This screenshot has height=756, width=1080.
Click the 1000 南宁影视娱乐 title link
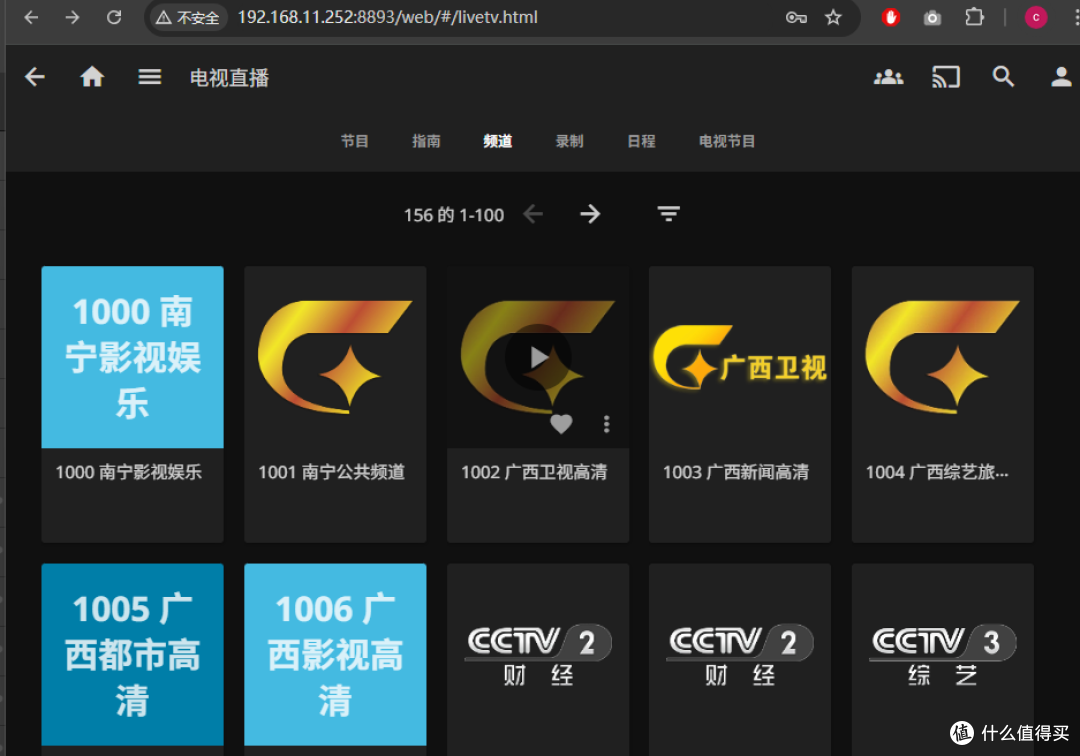pyautogui.click(x=129, y=472)
